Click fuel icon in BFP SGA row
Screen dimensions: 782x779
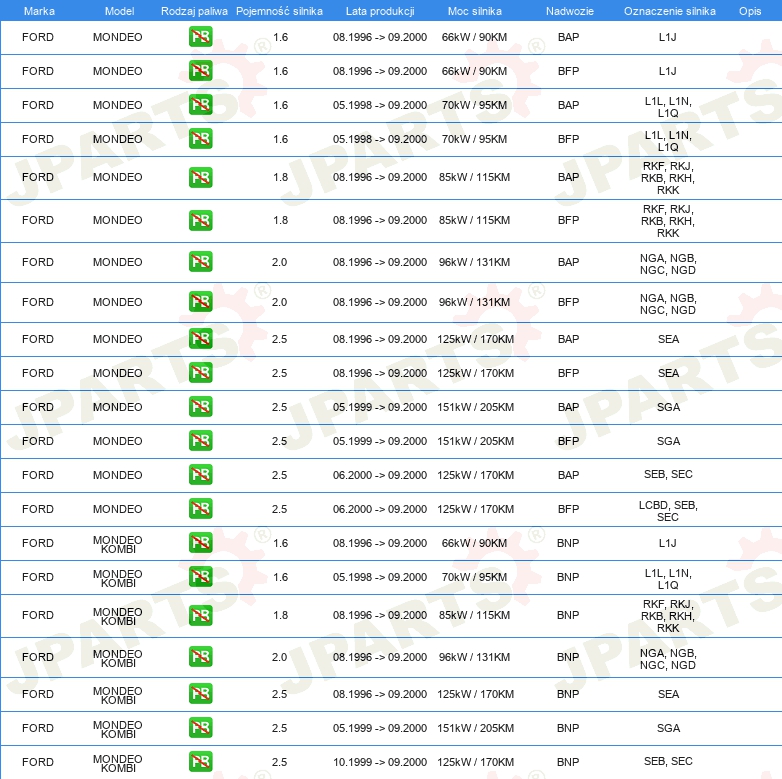[200, 440]
